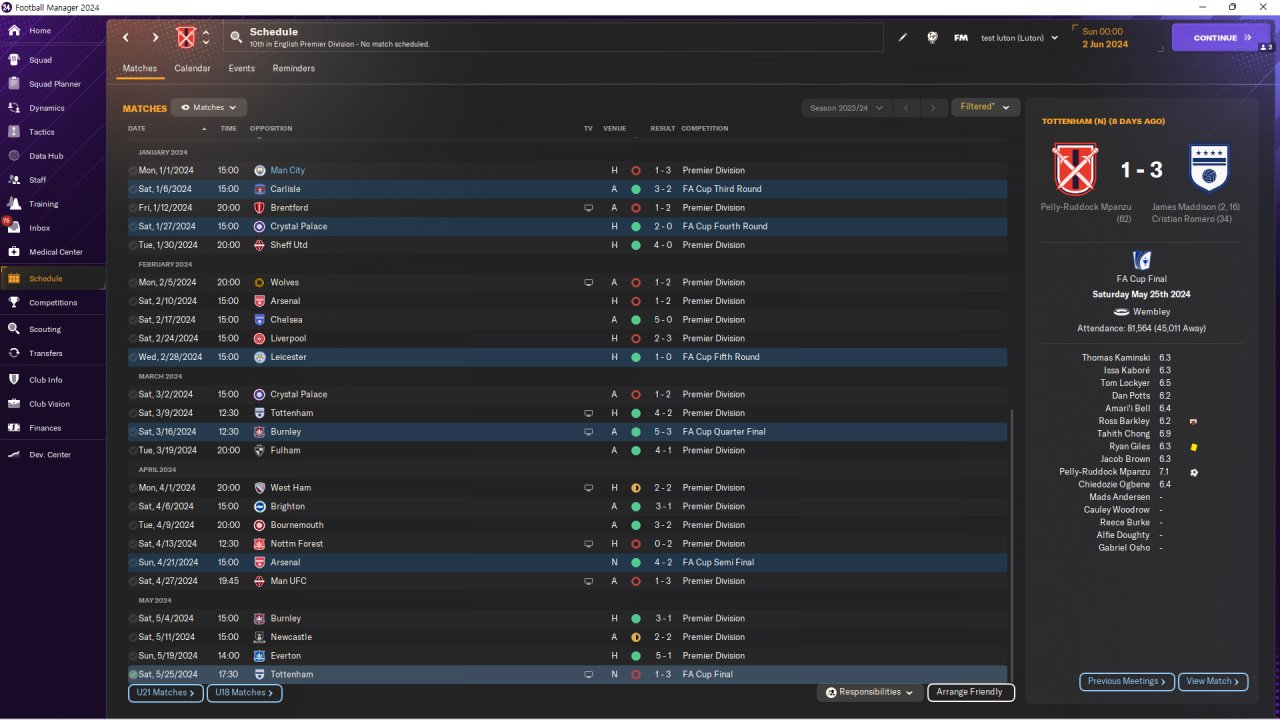Viewport: 1280px width, 720px height.
Task: Toggle the selector on the West Ham row
Action: click(x=133, y=488)
